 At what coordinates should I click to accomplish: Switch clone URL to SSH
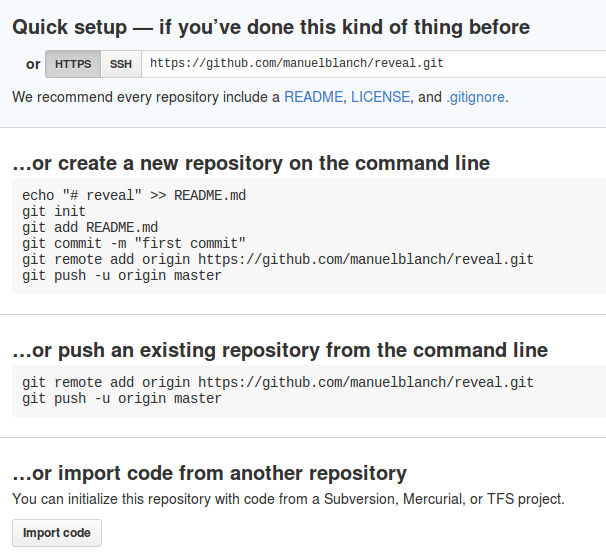(121, 64)
